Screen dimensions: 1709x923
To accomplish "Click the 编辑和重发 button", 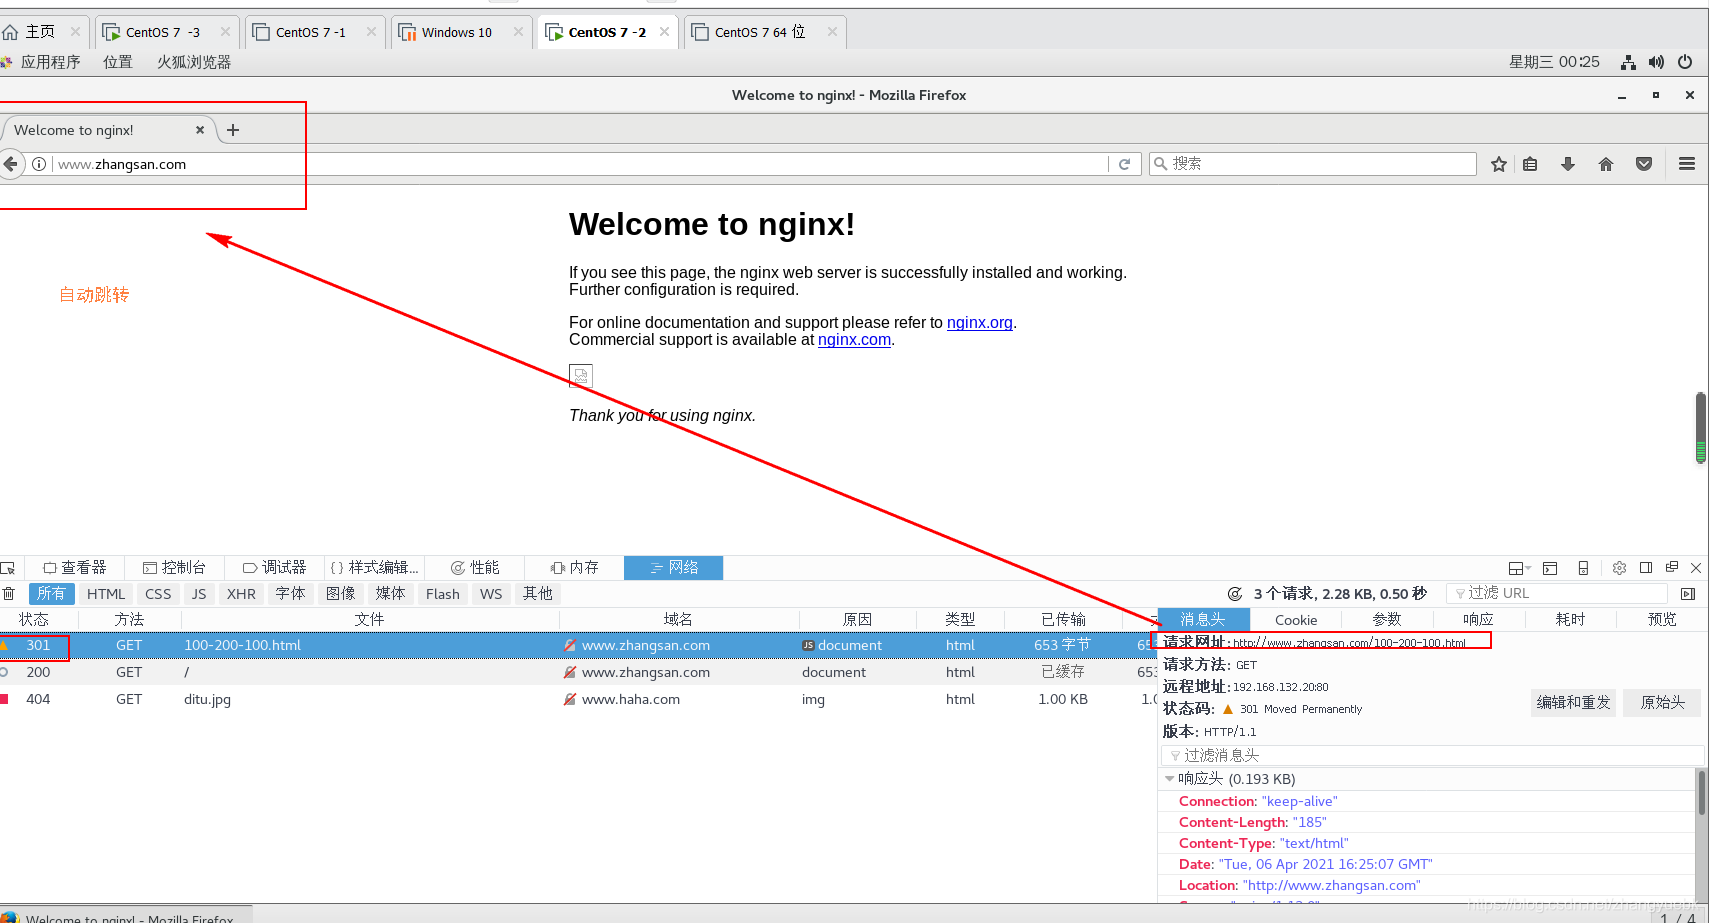I will click(1573, 703).
